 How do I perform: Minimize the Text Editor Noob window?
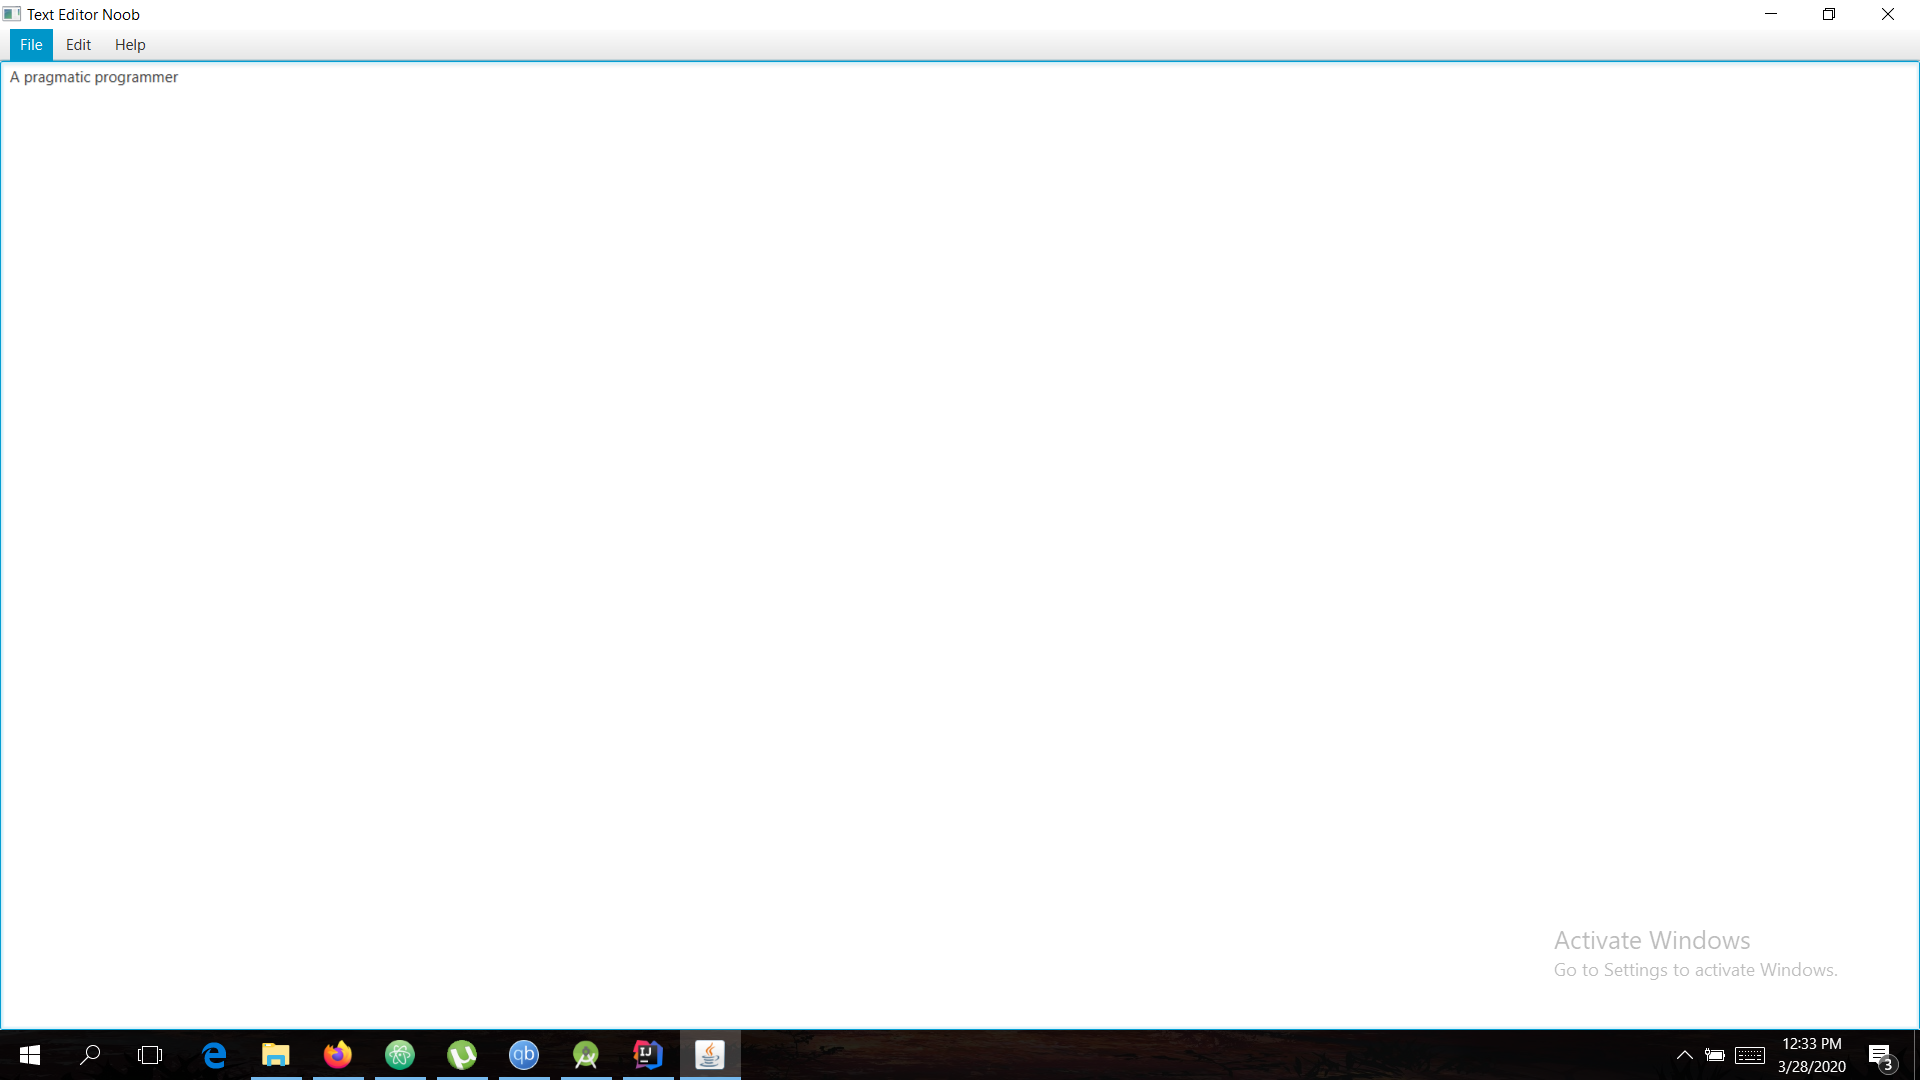(x=1771, y=14)
